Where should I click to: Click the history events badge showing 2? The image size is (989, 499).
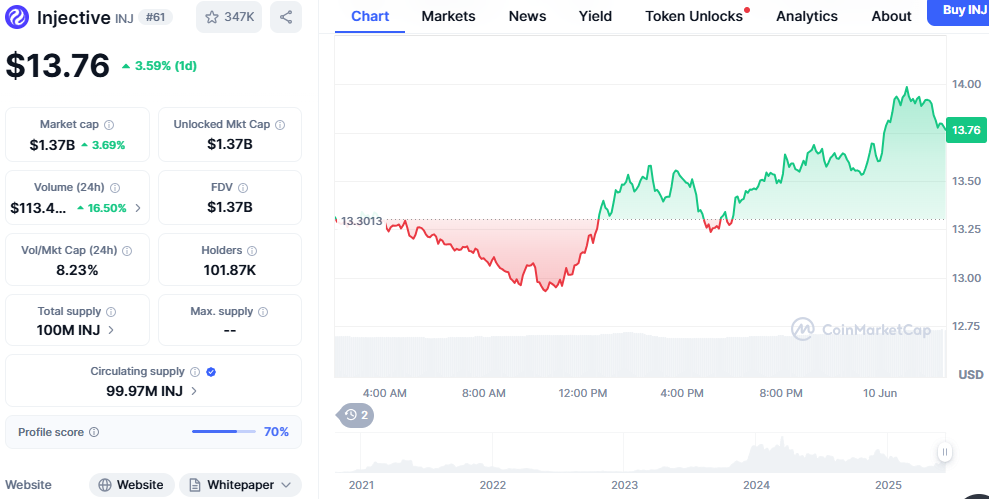356,415
